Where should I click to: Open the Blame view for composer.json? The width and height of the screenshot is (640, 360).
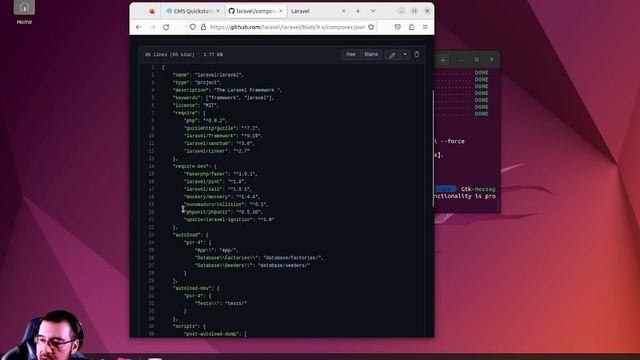[x=371, y=54]
